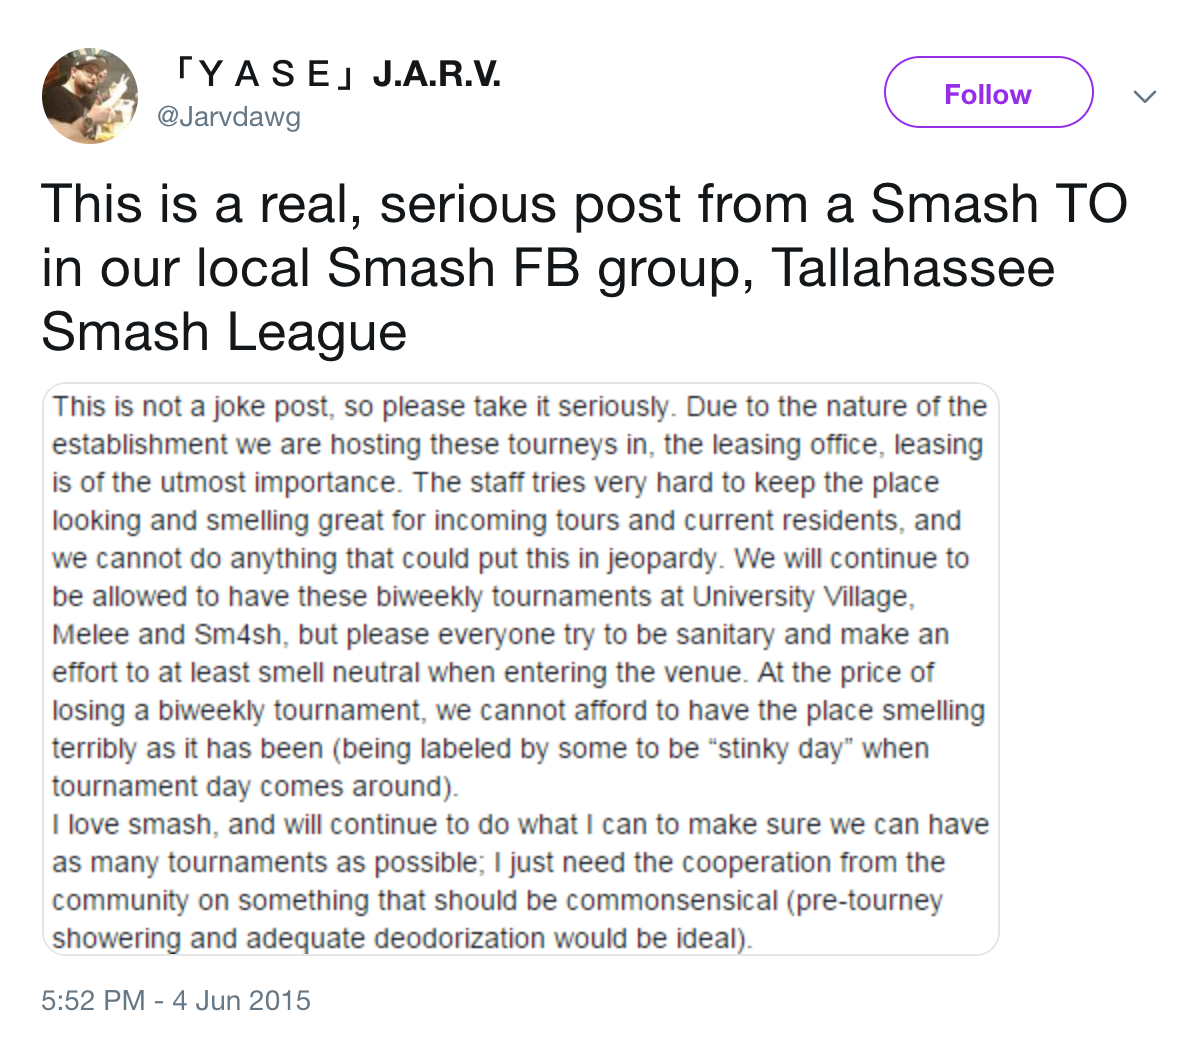Enlarge the embedded Facebook post image

(521, 669)
